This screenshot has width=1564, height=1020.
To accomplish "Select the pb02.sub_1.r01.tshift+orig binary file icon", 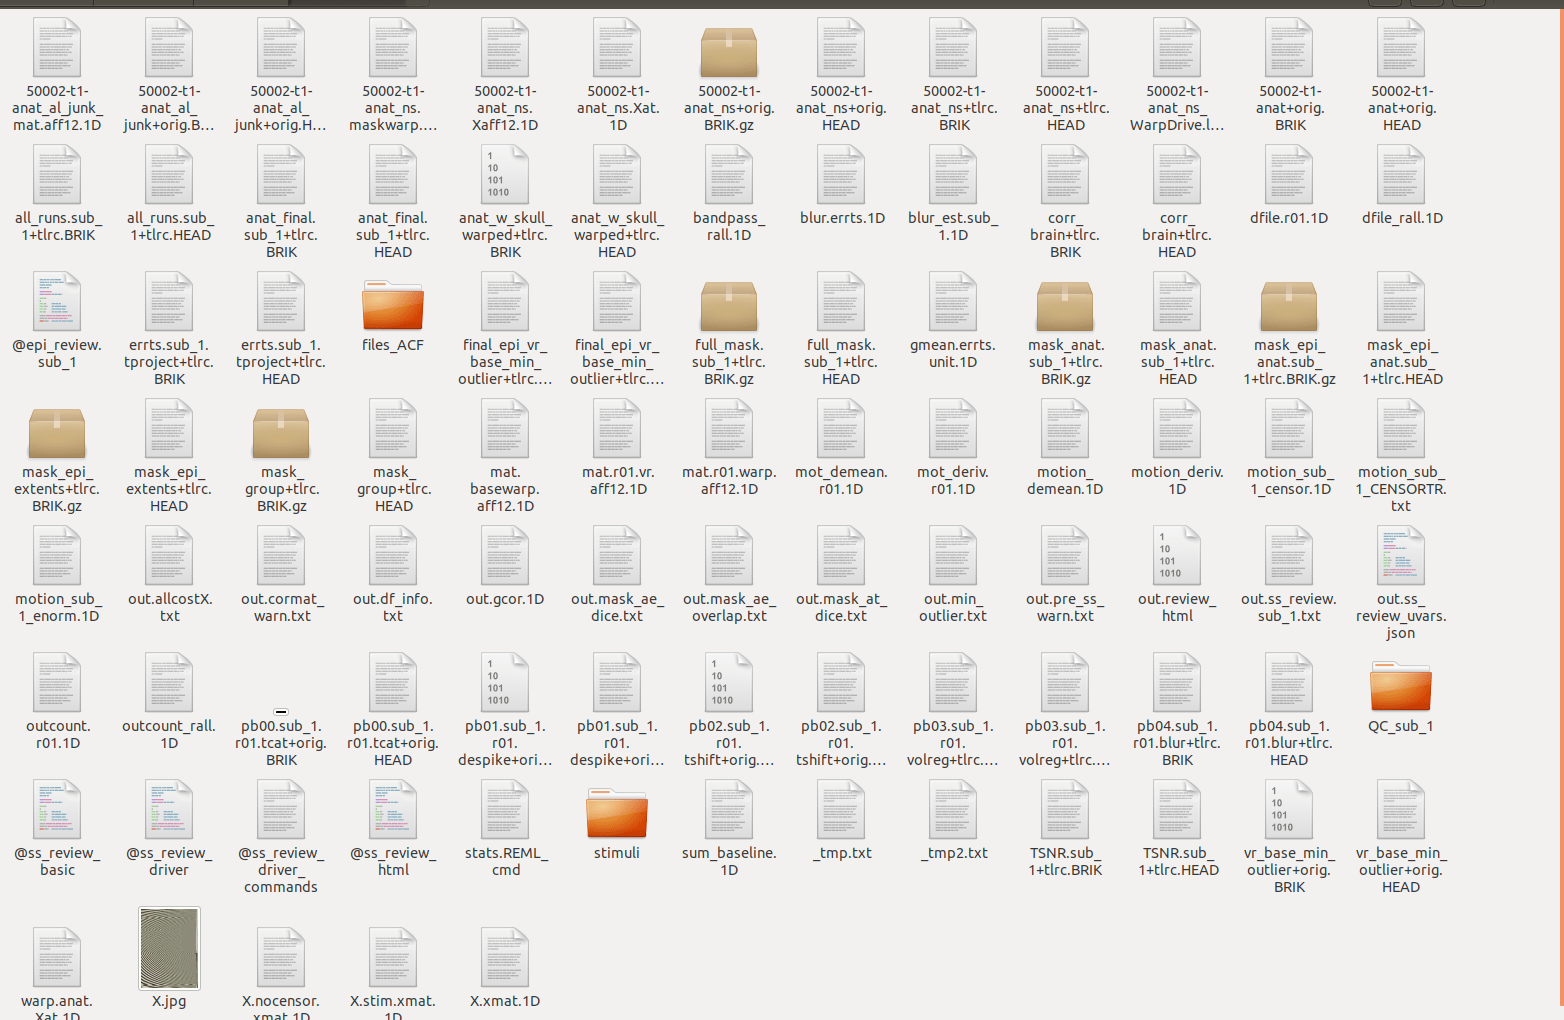I will (729, 682).
